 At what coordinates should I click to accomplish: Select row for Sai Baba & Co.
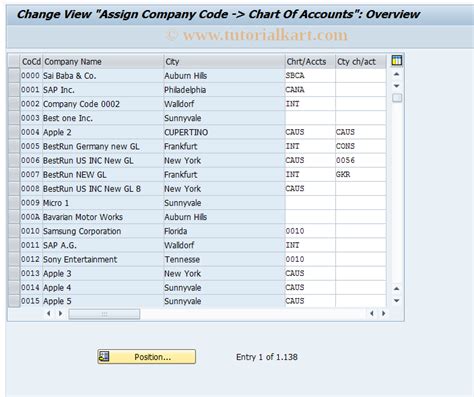(x=14, y=76)
